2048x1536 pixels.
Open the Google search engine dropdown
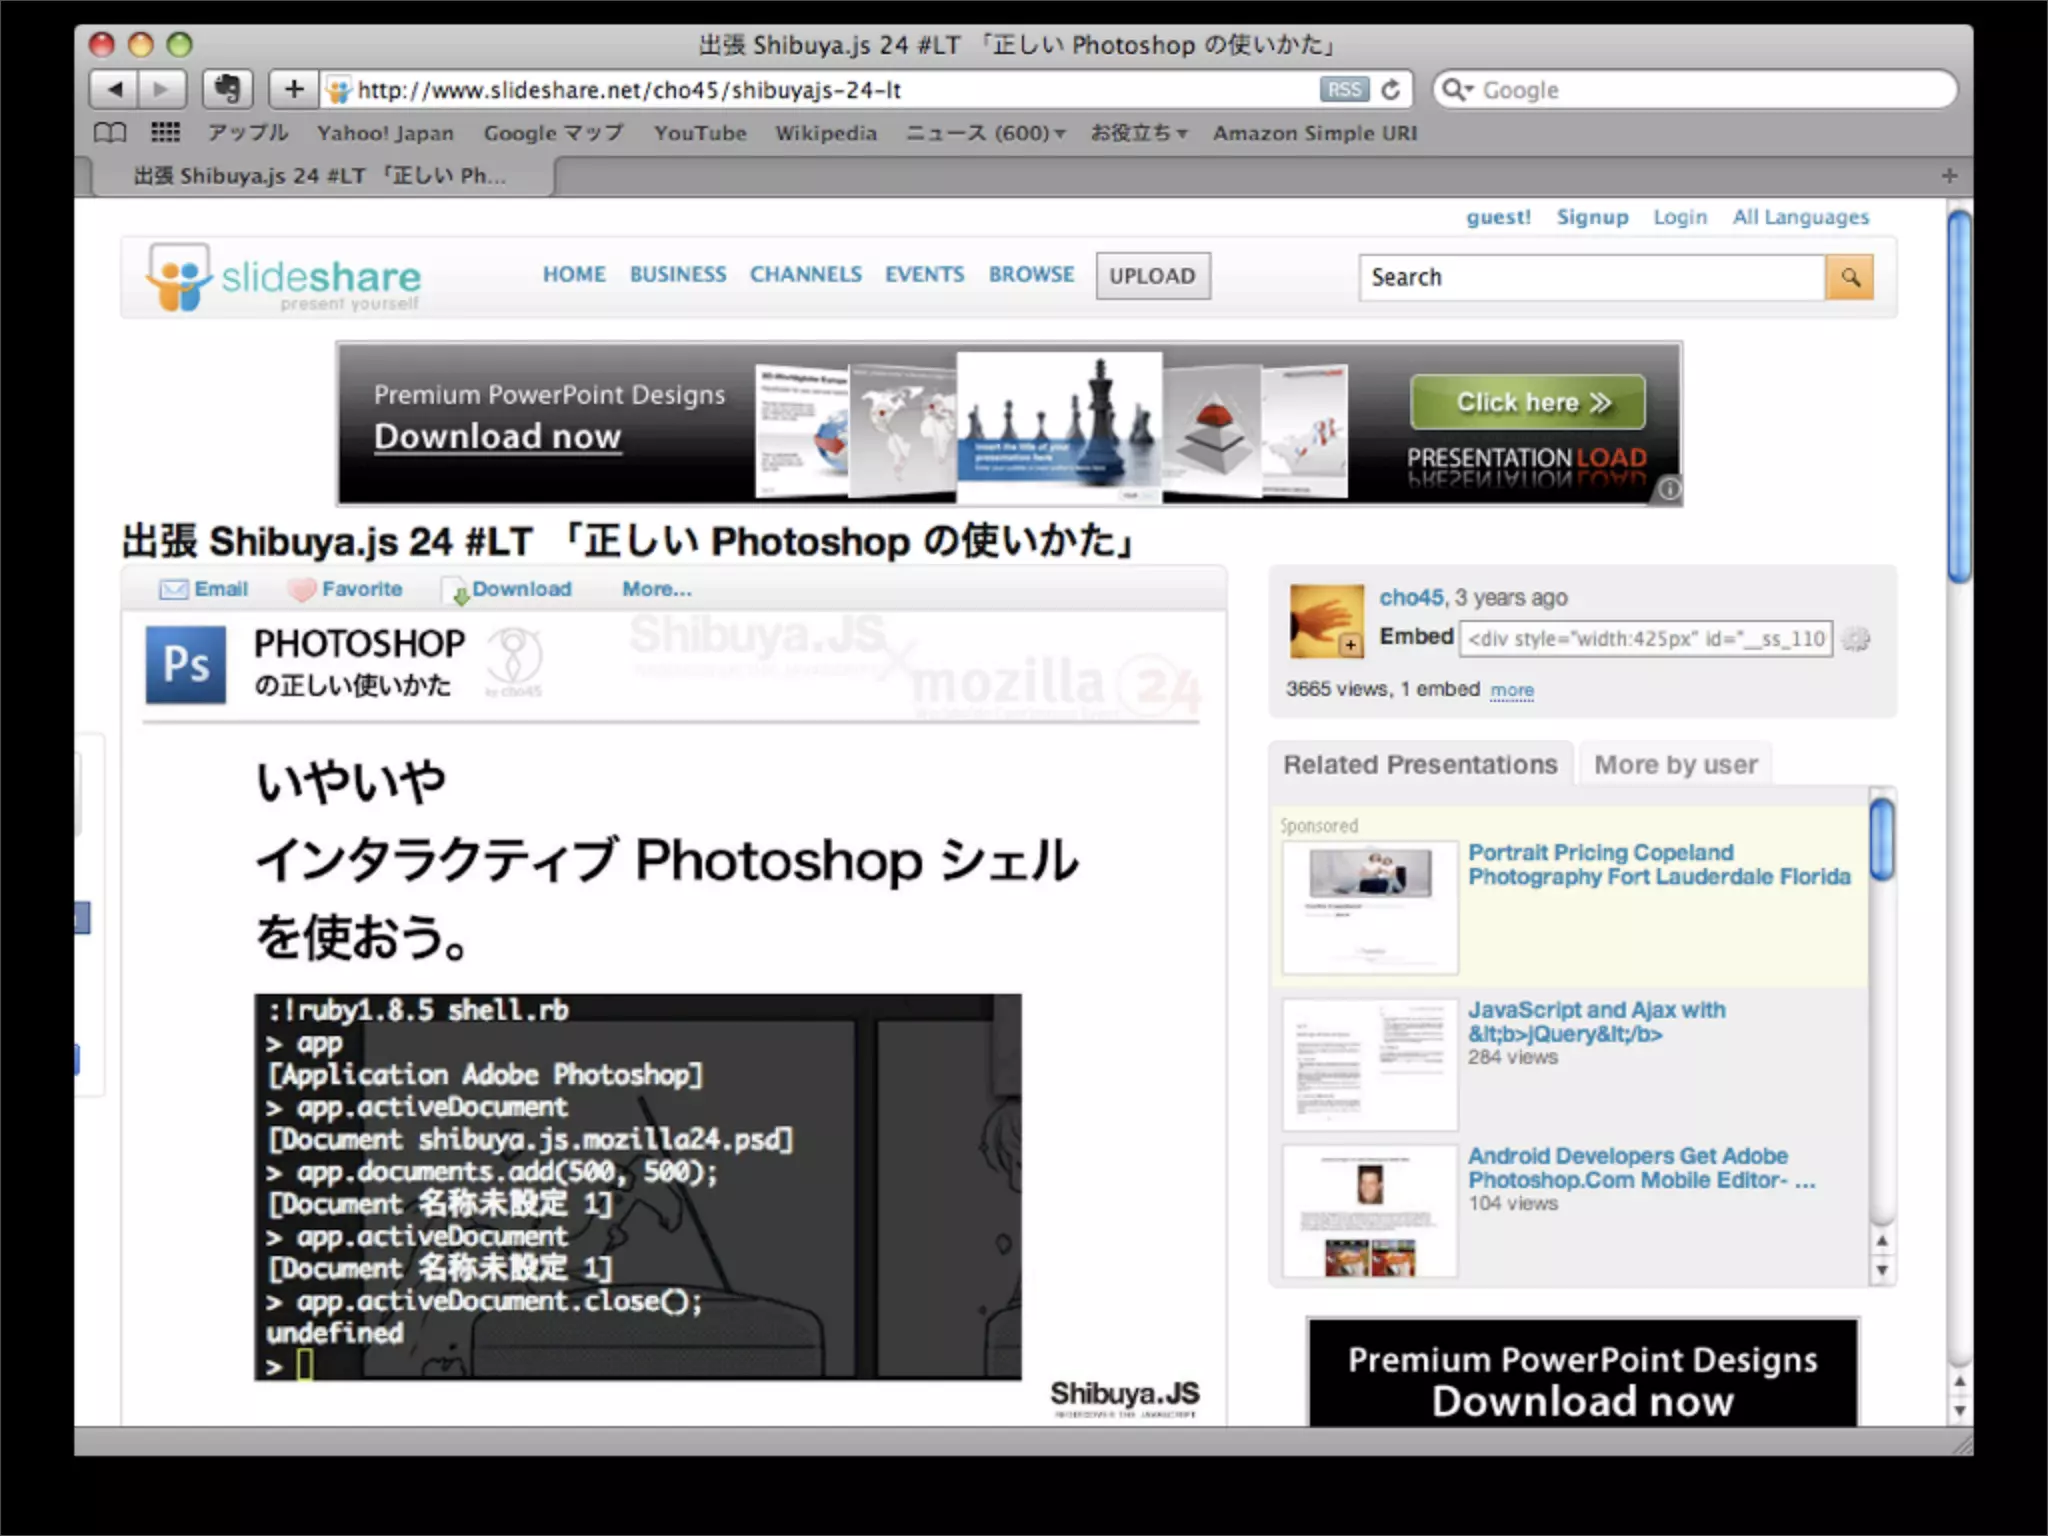[1458, 90]
